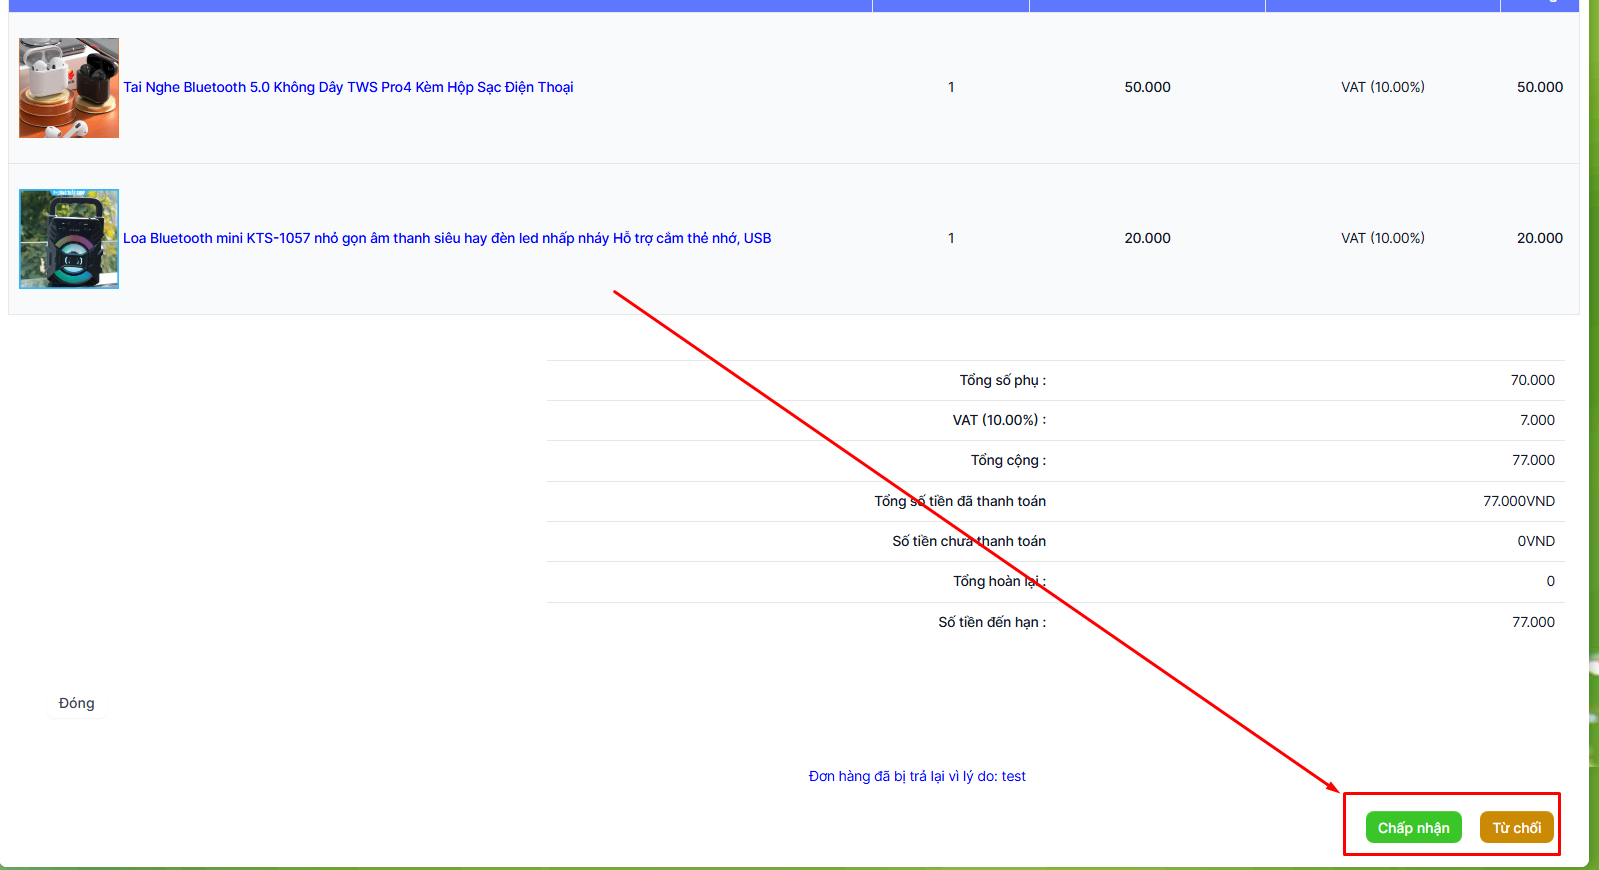Click the VAT (10.00%) cell in earbuds row
Screen dimensions: 1599x870
tap(1382, 88)
